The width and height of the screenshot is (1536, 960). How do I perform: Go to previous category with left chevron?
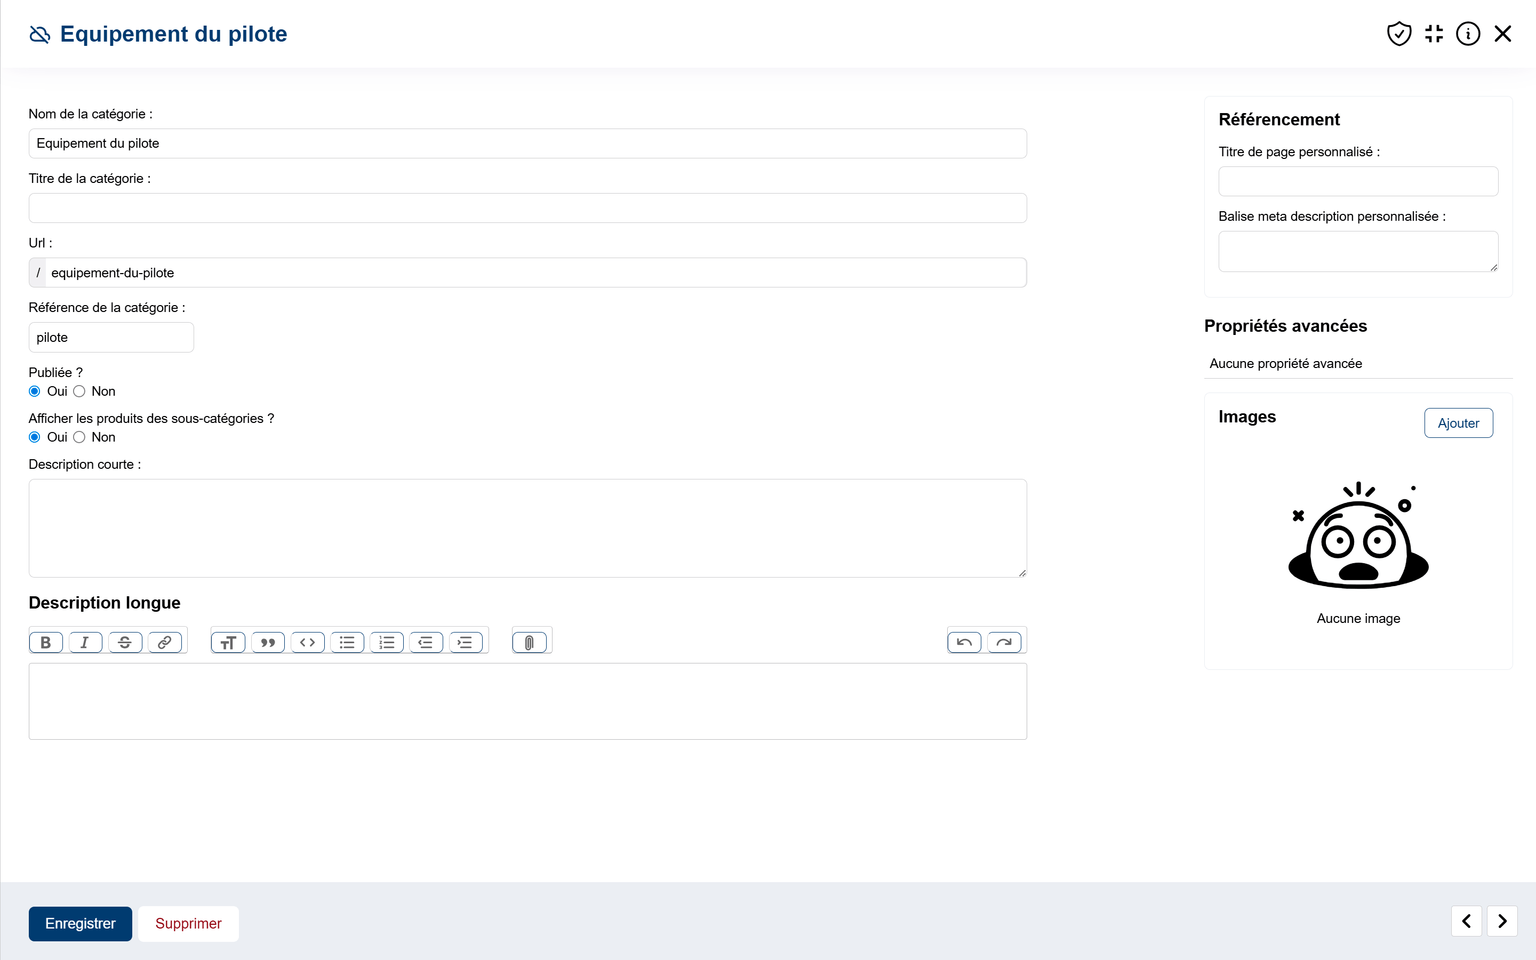(1466, 921)
